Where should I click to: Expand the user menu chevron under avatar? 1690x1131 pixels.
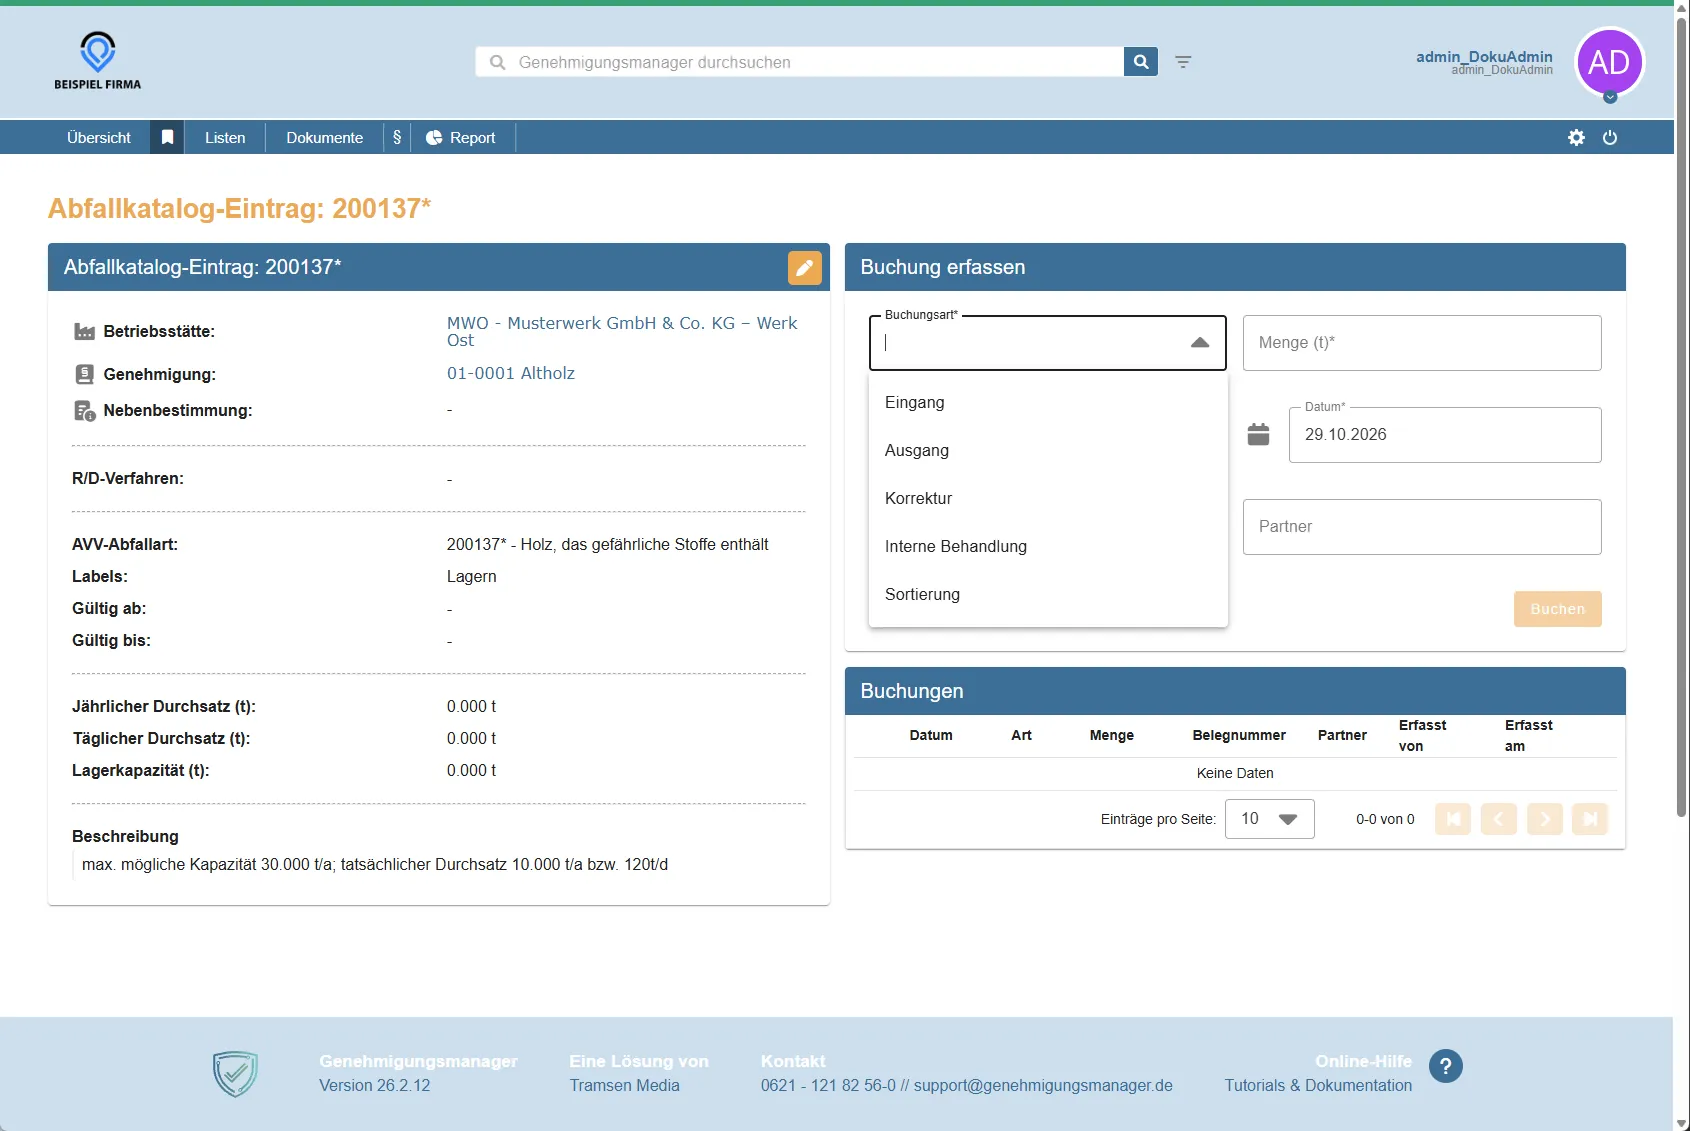[x=1610, y=97]
